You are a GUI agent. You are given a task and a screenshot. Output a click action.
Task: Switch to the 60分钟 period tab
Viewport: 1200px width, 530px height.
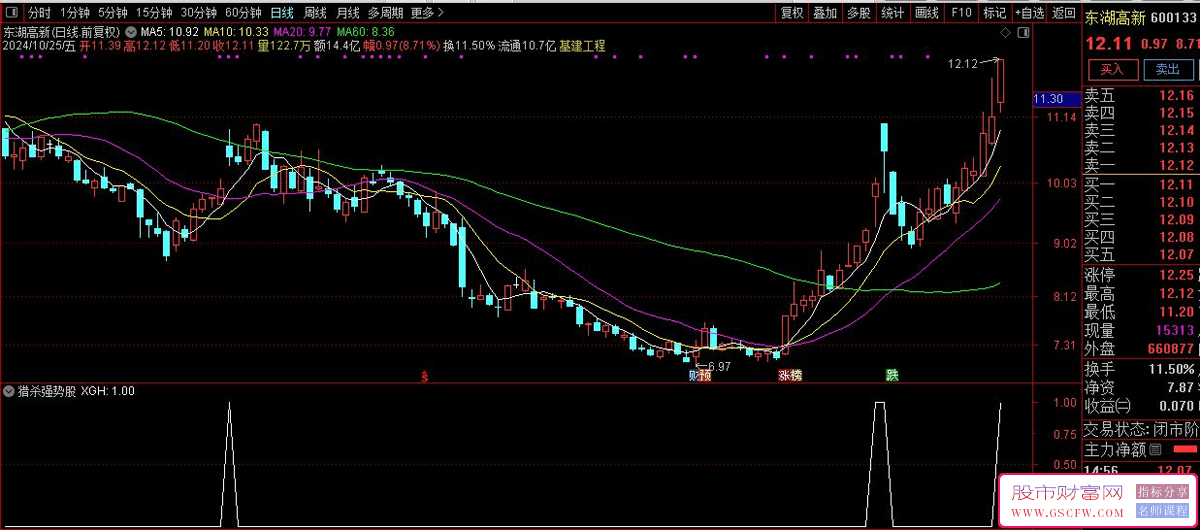click(x=243, y=13)
